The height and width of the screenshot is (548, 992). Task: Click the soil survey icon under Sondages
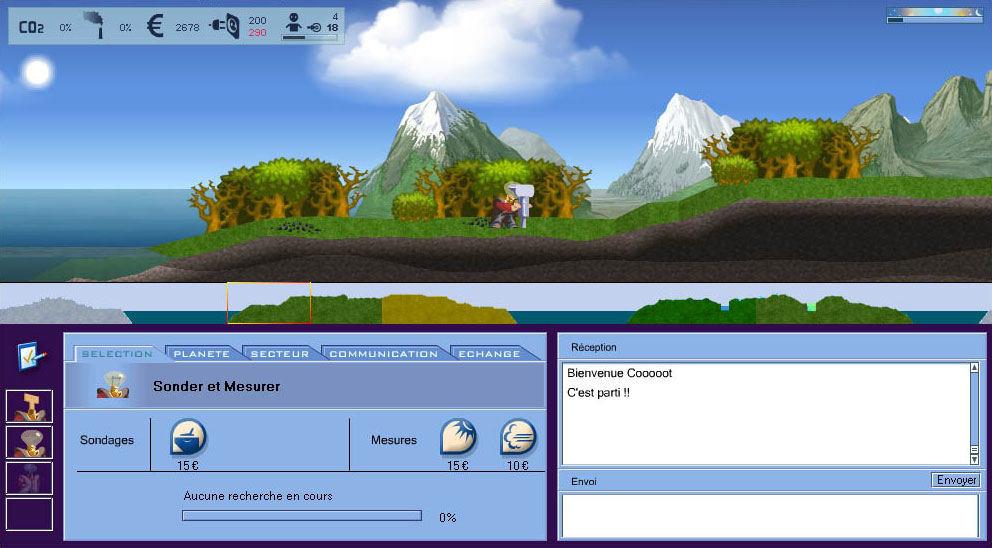(188, 438)
